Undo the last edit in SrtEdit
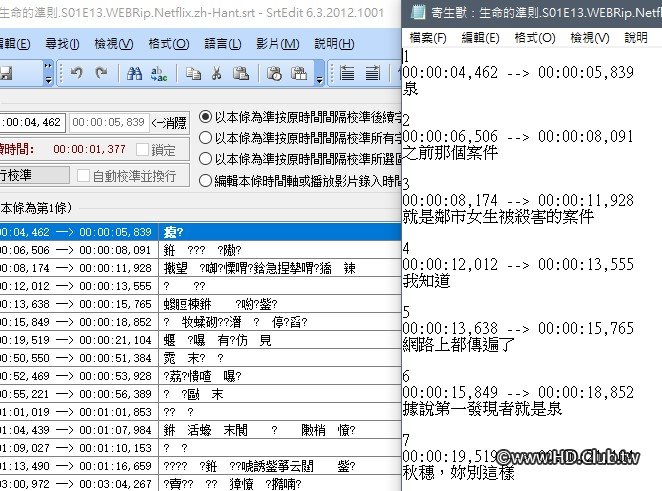This screenshot has height=491, width=662. pos(76,73)
